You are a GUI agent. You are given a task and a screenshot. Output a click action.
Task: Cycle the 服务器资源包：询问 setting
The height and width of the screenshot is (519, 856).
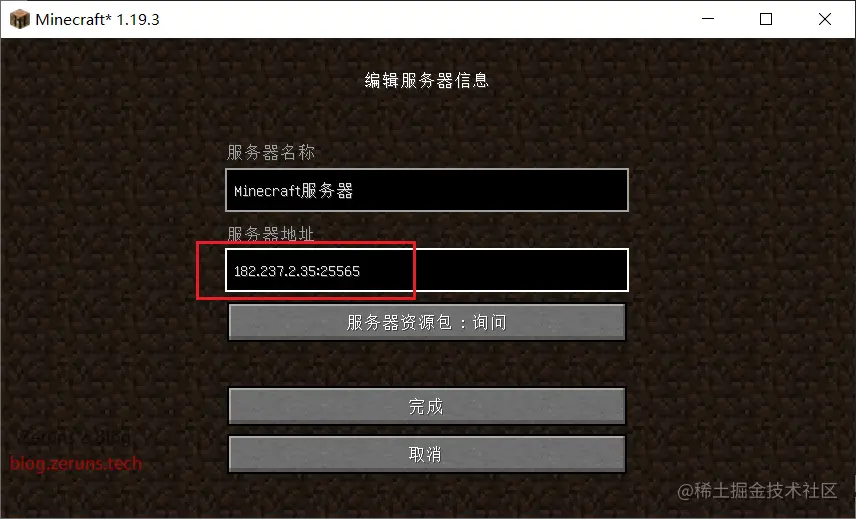(427, 323)
